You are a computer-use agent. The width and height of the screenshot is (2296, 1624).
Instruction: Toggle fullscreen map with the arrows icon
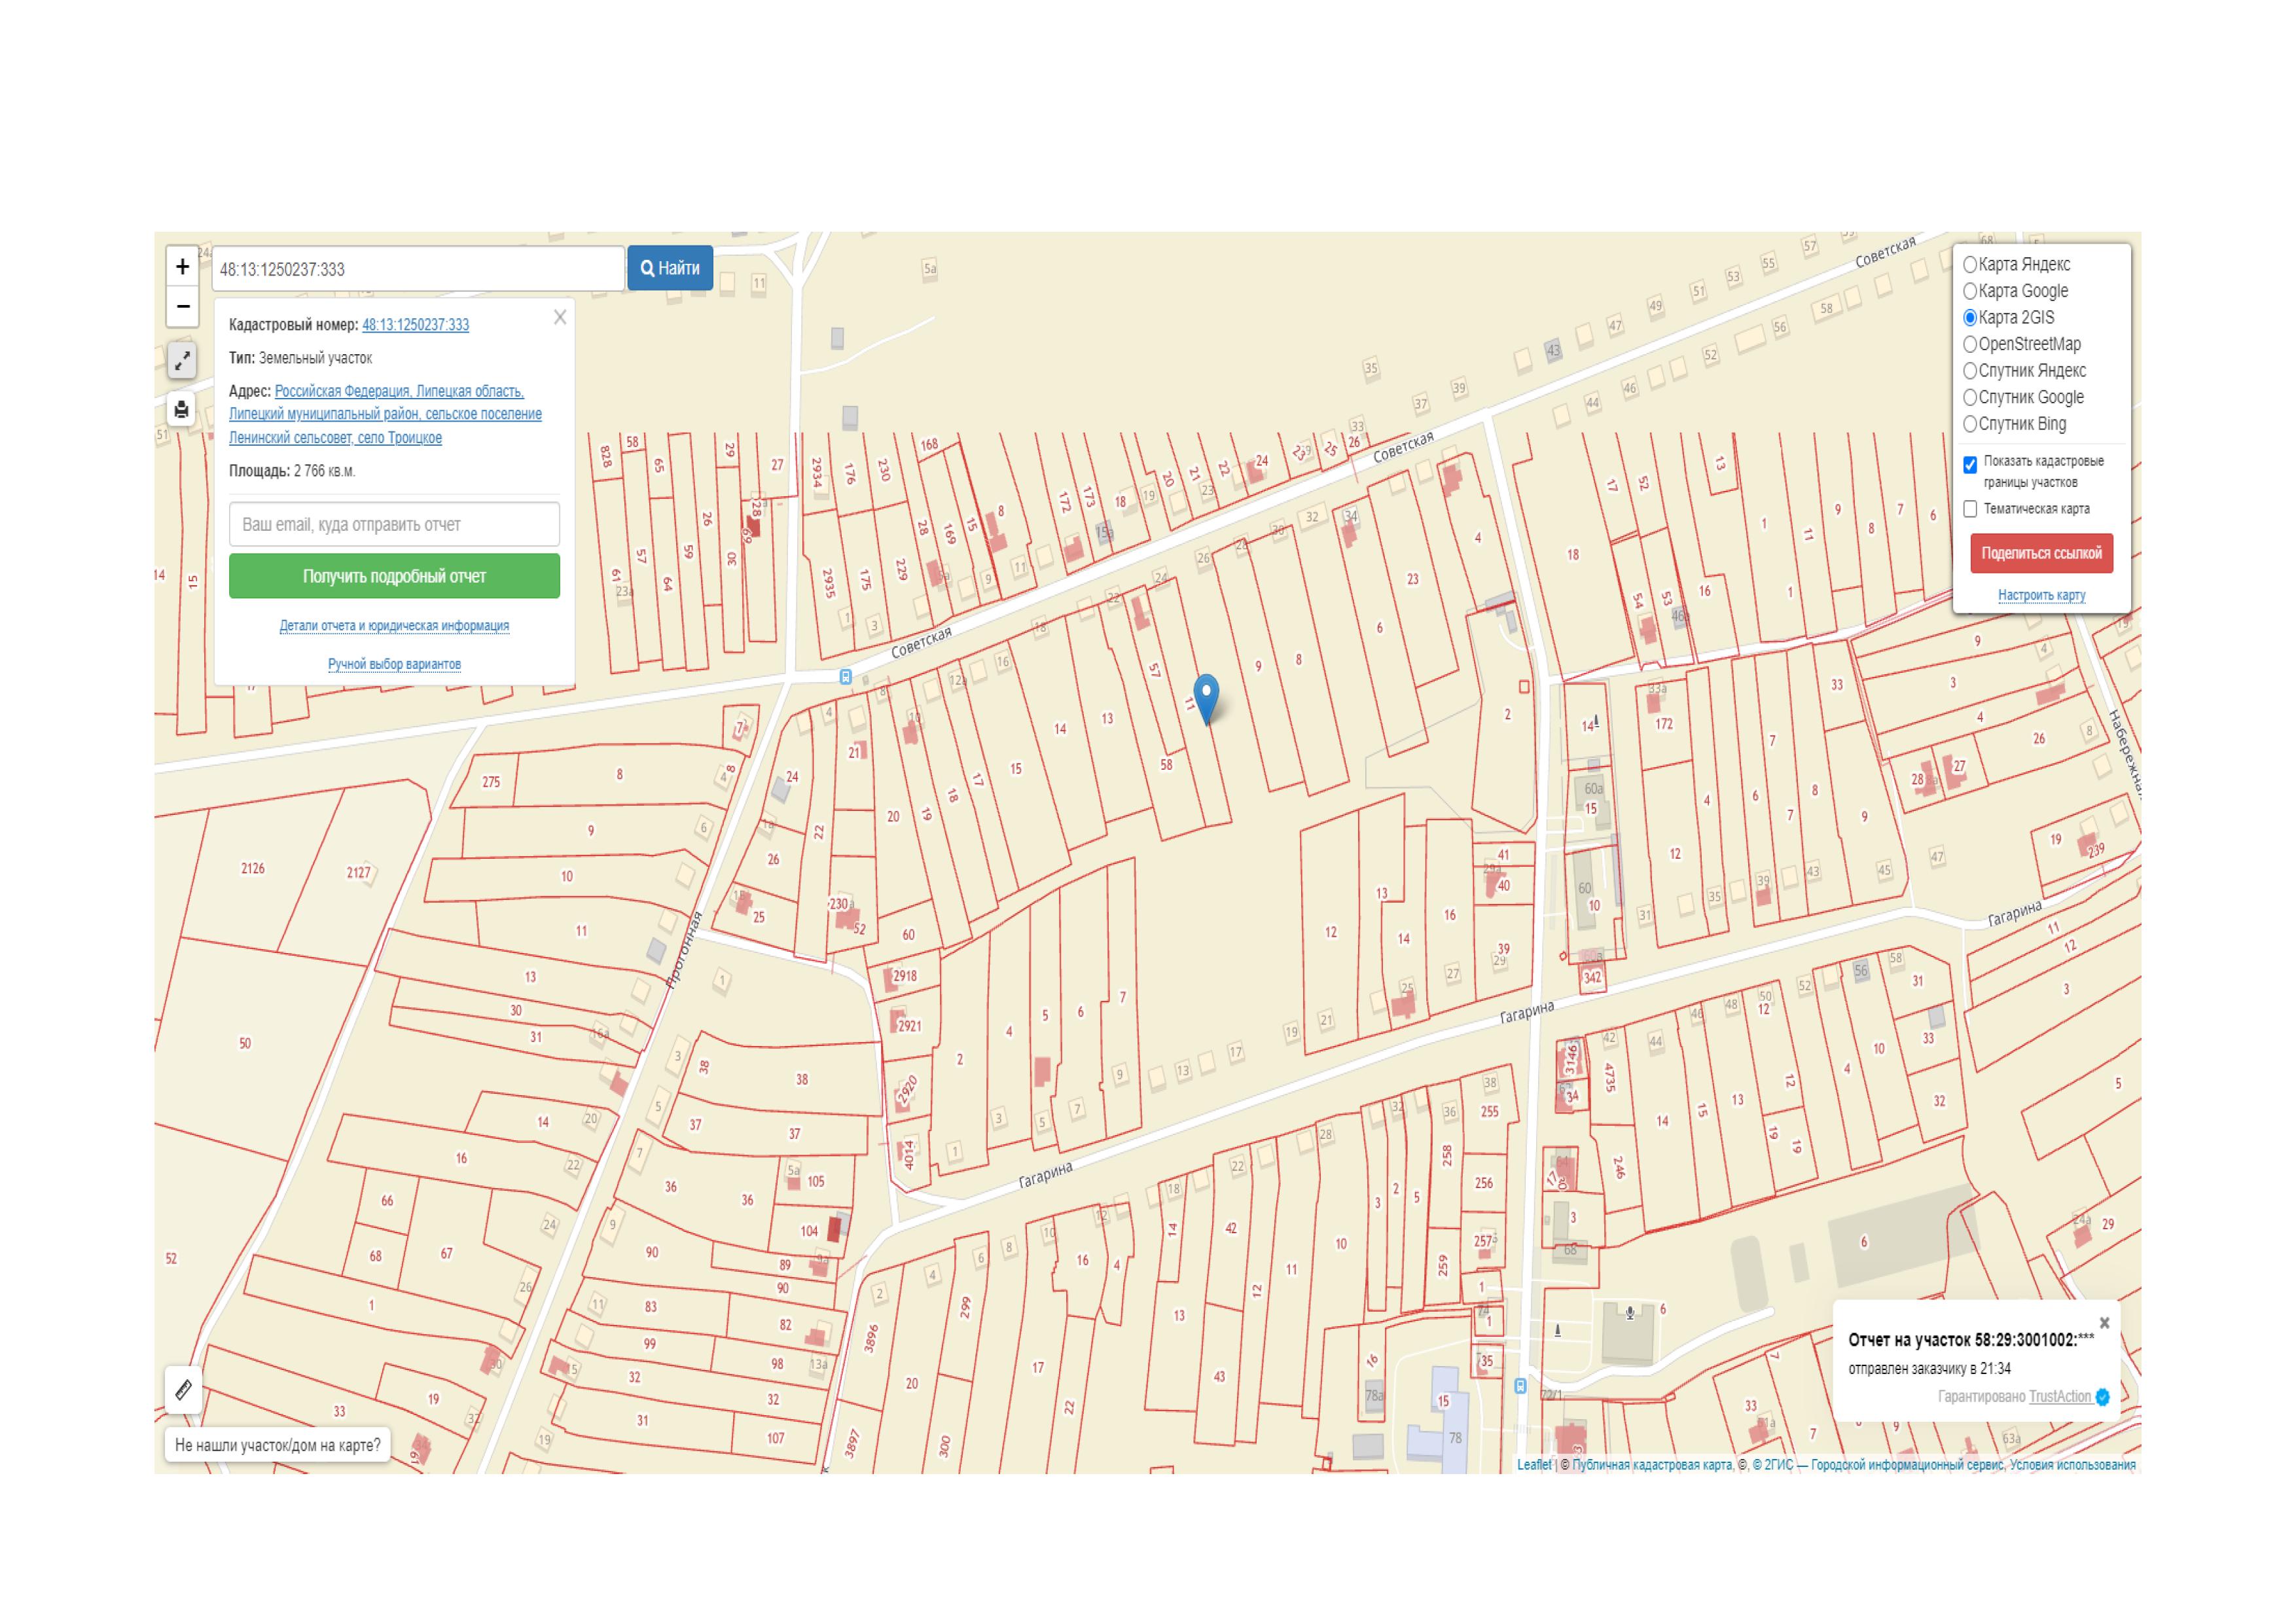182,361
